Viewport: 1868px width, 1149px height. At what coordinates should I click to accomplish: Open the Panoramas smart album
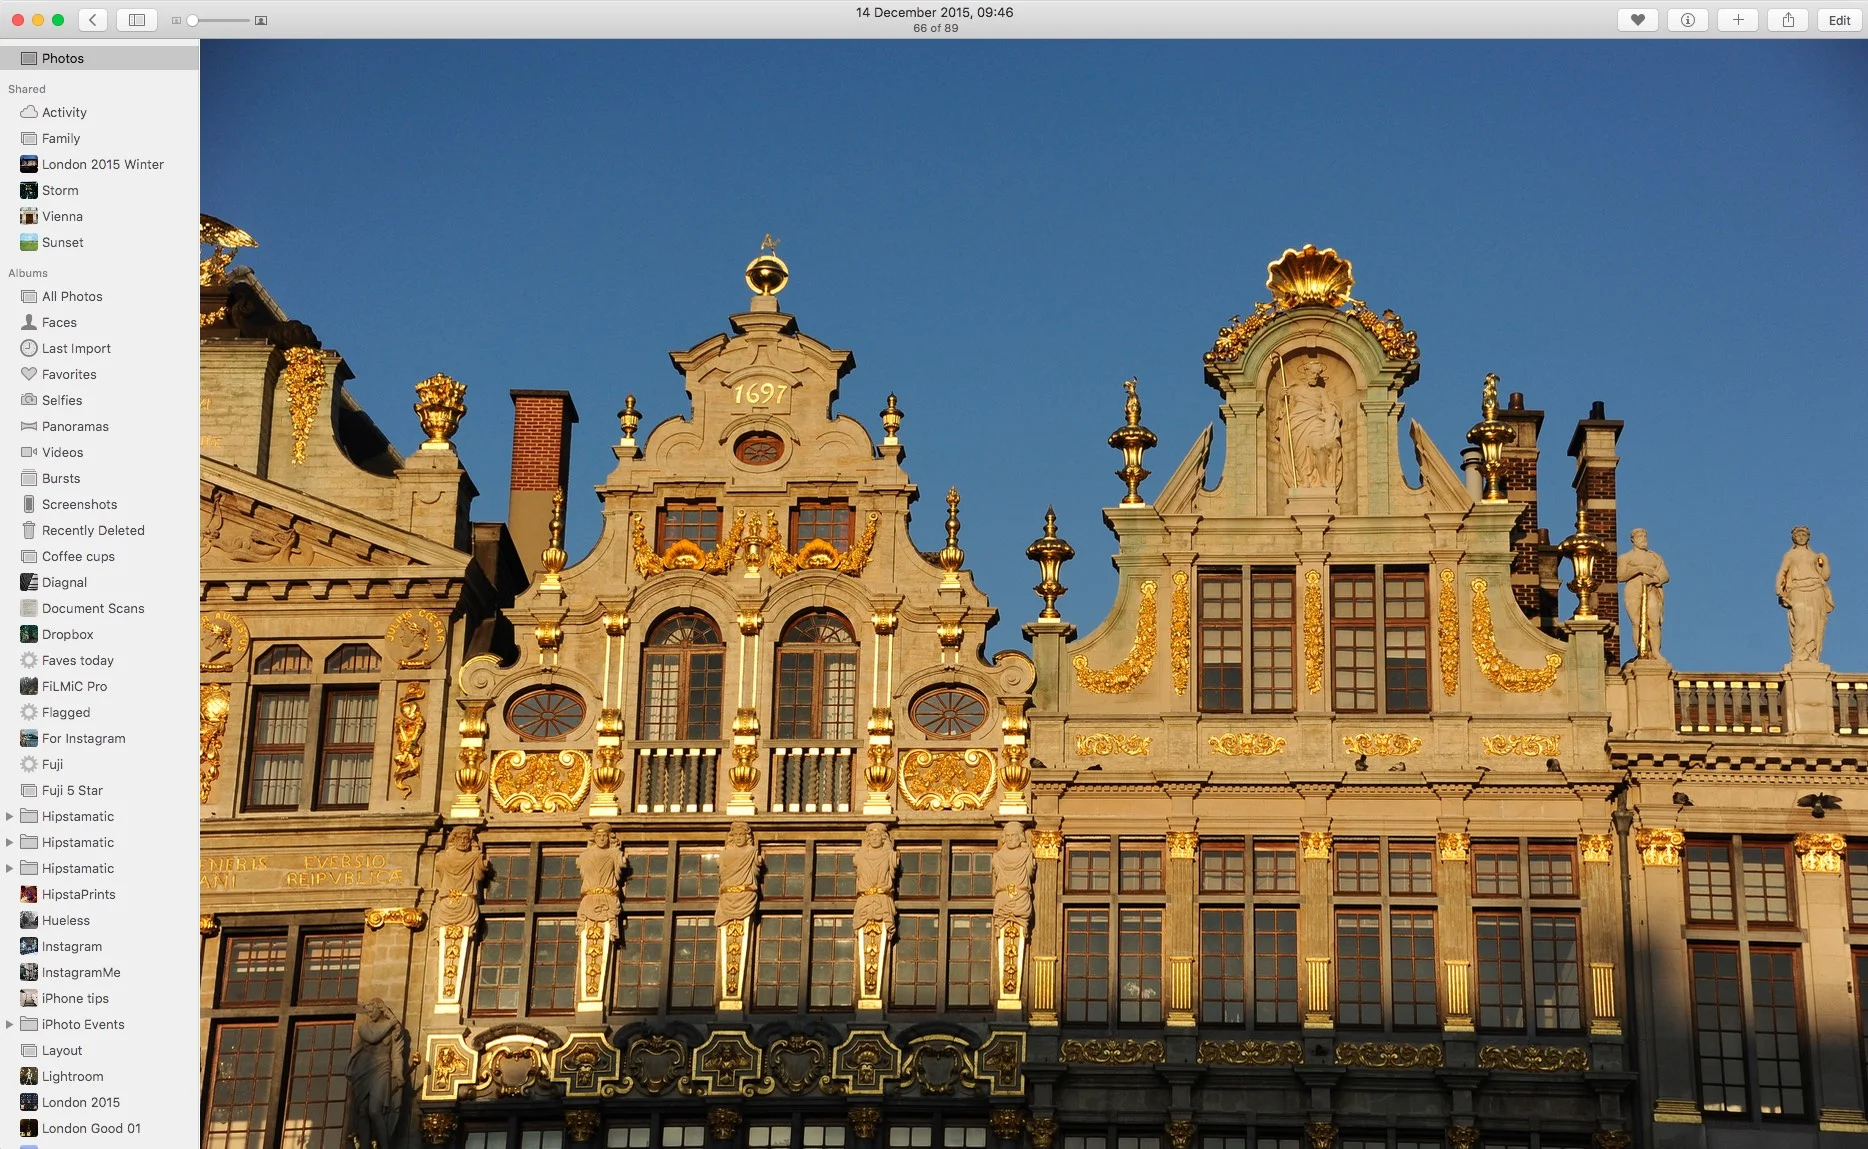click(74, 426)
